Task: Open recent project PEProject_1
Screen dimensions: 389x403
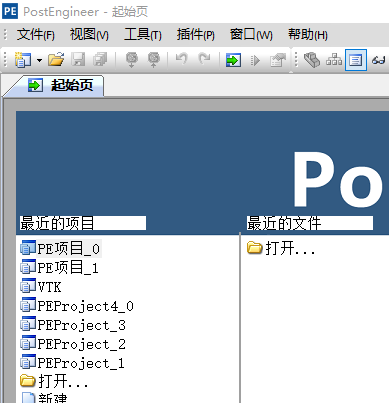Action: click(73, 363)
